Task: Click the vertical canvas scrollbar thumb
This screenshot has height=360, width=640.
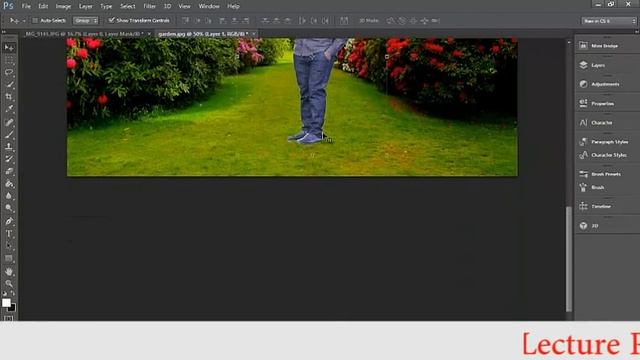Action: [569, 260]
